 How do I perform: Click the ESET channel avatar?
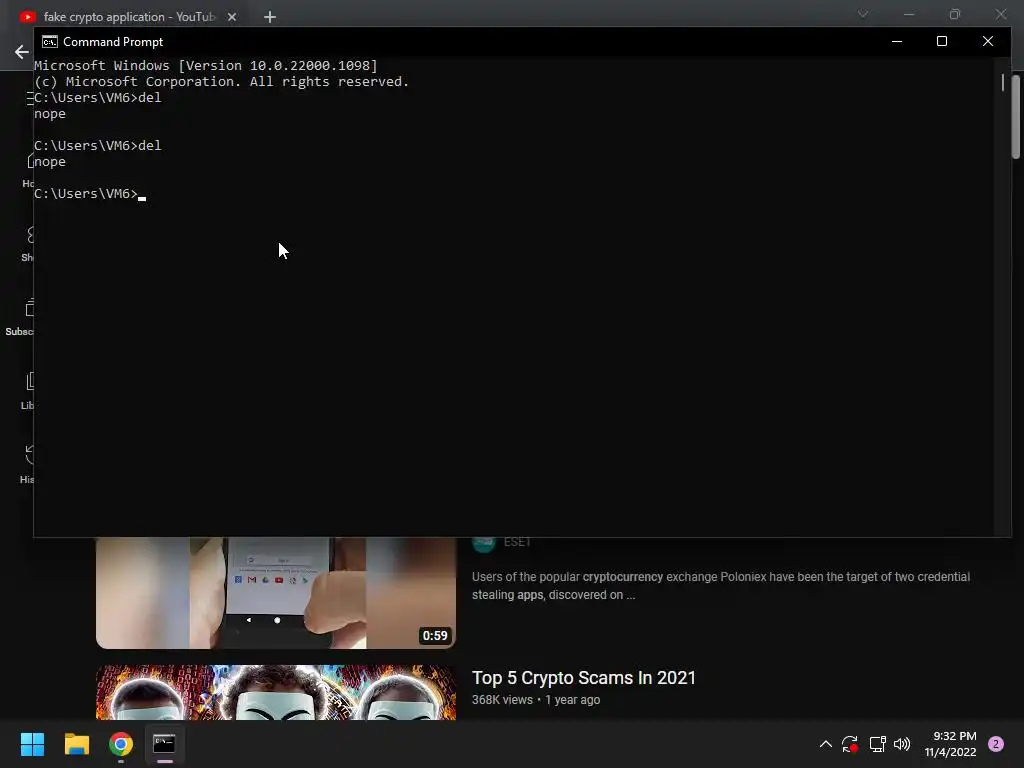pyautogui.click(x=484, y=544)
